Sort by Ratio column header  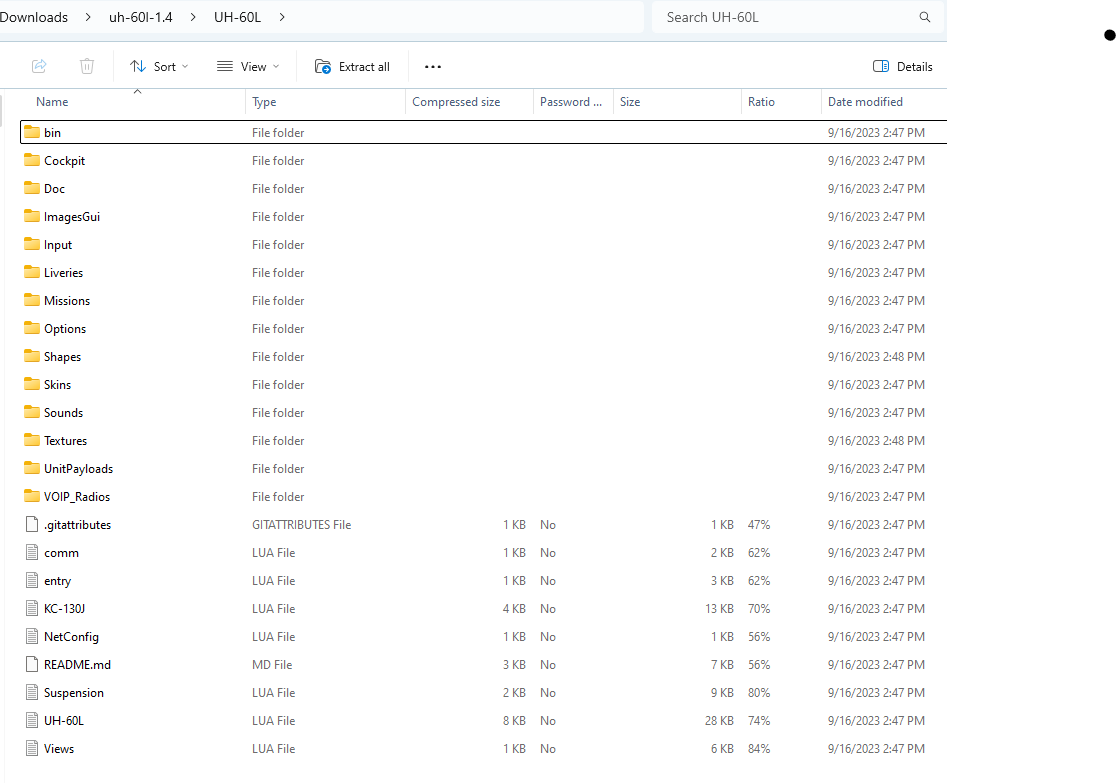[761, 102]
